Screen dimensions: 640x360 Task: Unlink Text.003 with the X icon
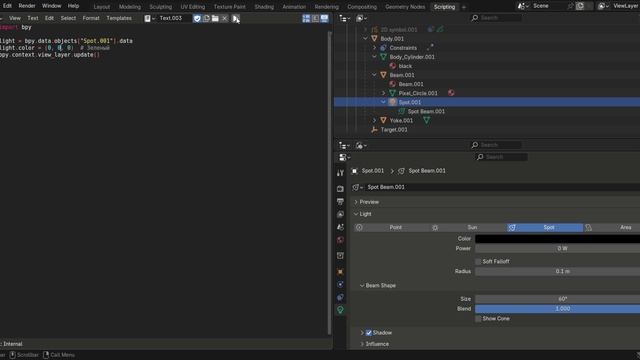click(224, 18)
